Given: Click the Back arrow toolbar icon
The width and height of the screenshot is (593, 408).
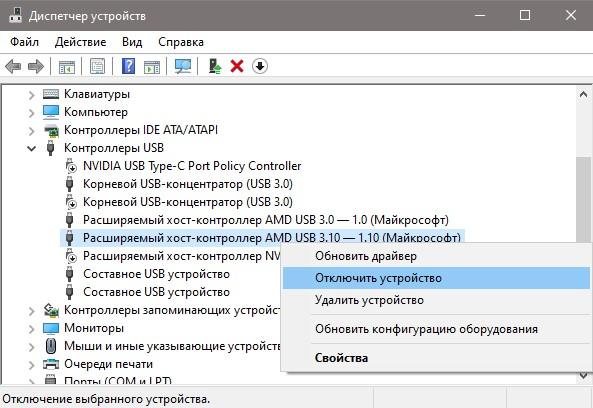Looking at the screenshot, I should (x=13, y=67).
